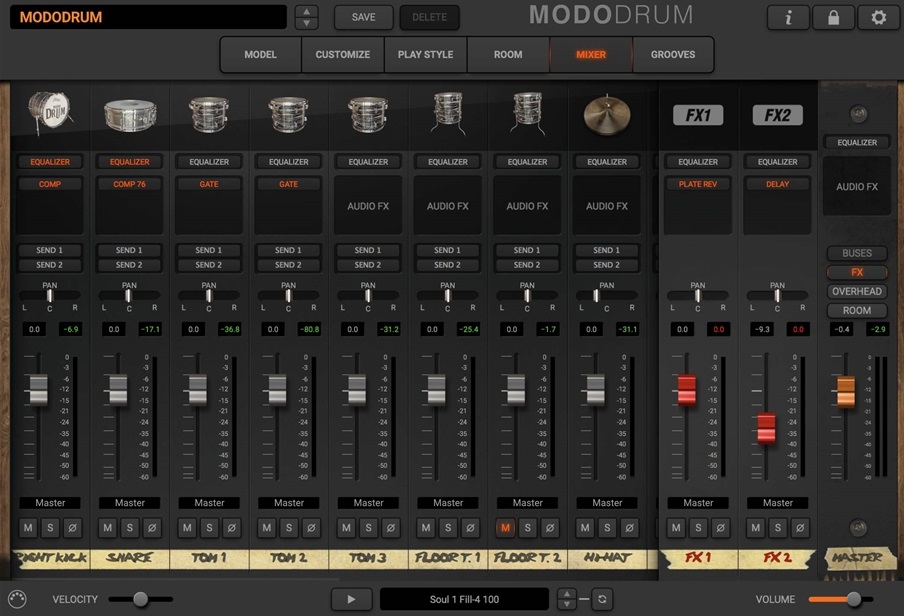Viewport: 904px width, 616px height.
Task: Open the info panel
Action: pos(788,17)
